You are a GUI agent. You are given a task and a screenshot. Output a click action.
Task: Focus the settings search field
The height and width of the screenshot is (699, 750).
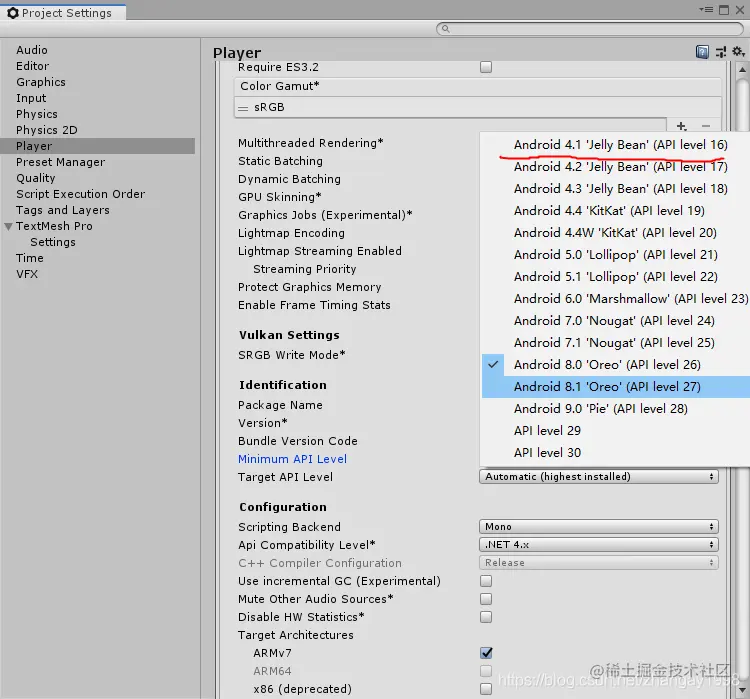coord(590,29)
